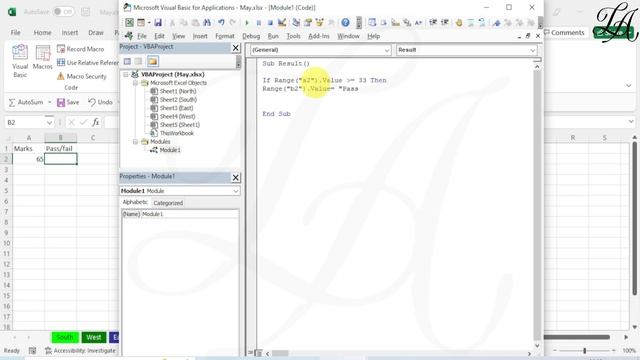Click the Run Sub green play icon

pyautogui.click(x=247, y=23)
